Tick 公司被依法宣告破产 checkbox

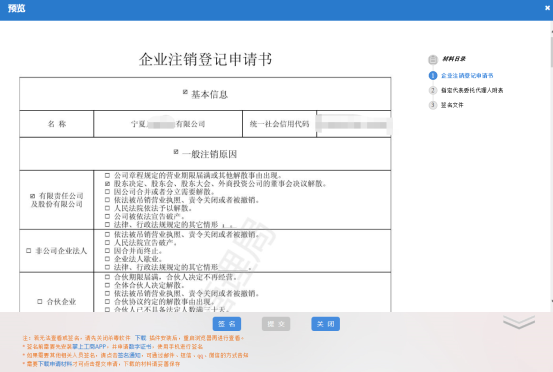pyautogui.click(x=107, y=216)
